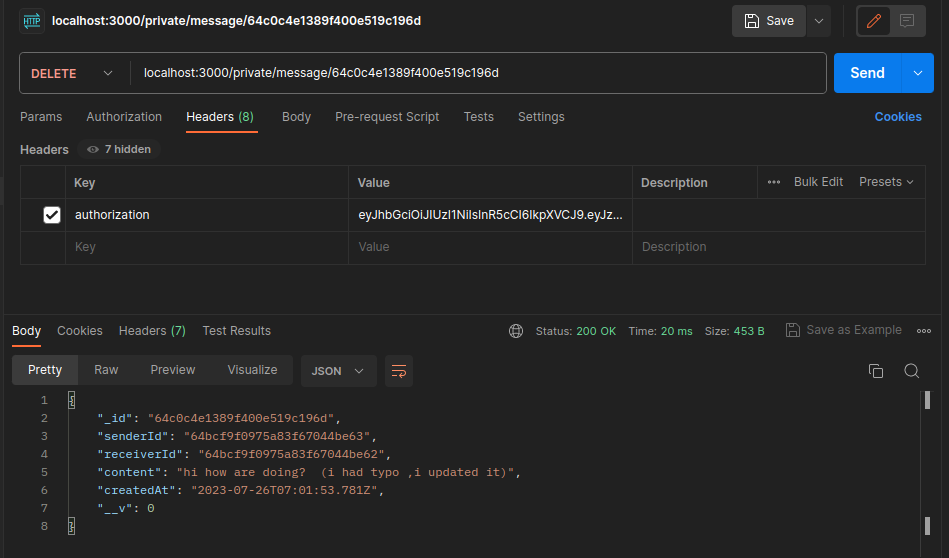
Task: Switch to Preview view
Action: pos(173,370)
